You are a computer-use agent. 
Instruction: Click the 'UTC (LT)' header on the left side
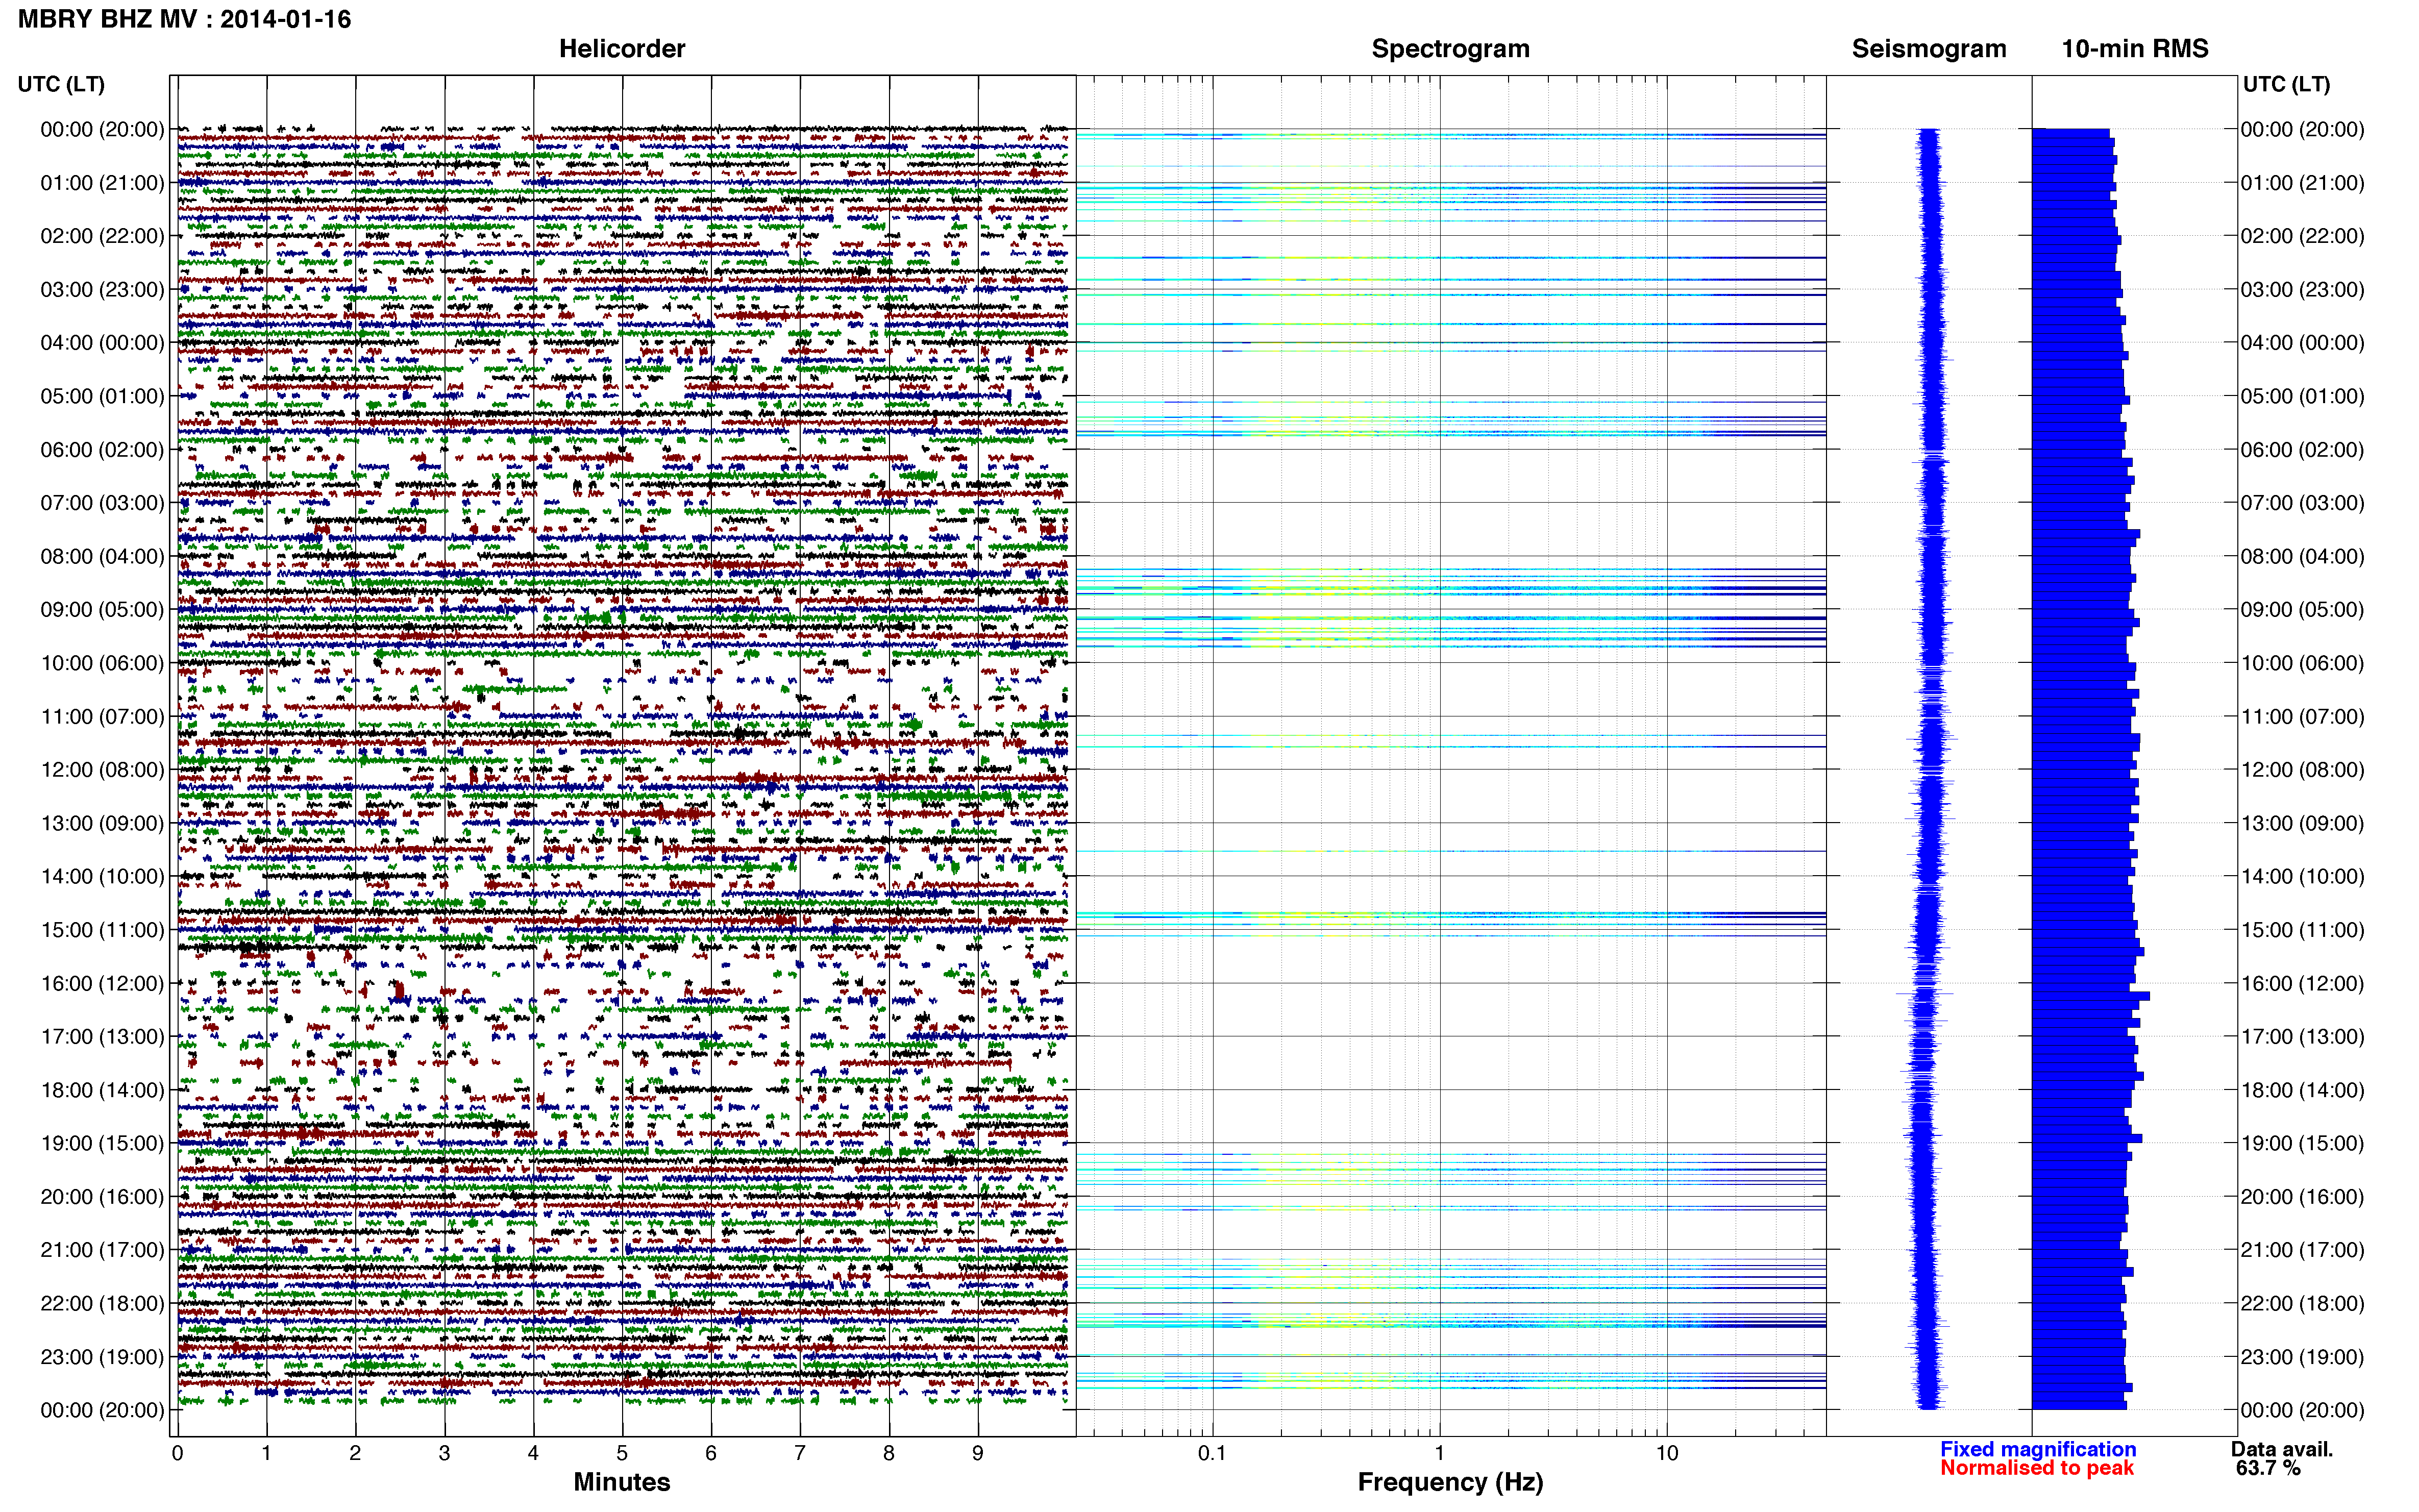60,84
